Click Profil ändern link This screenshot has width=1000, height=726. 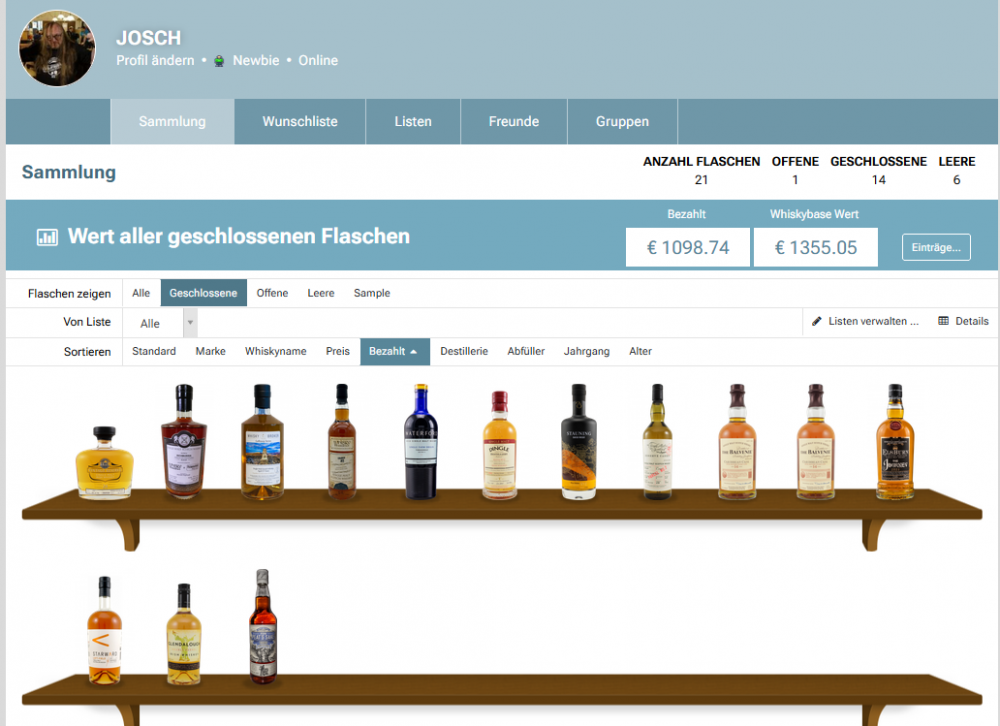coord(155,60)
